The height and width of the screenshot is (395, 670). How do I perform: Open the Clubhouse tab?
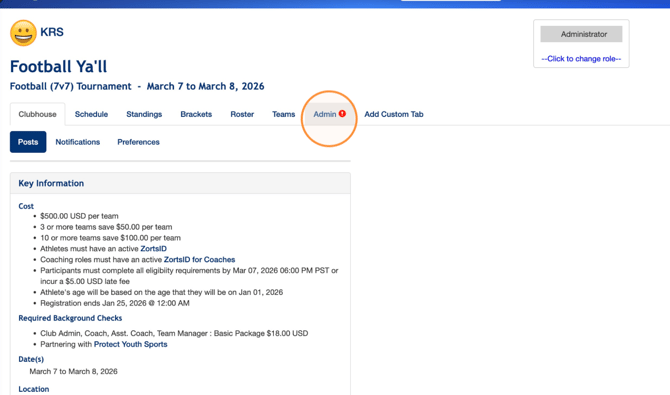click(38, 114)
